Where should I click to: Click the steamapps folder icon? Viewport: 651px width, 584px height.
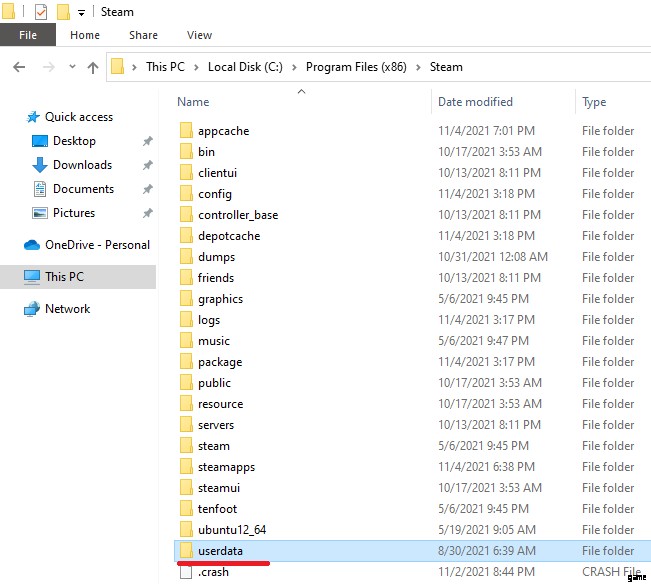(x=185, y=467)
